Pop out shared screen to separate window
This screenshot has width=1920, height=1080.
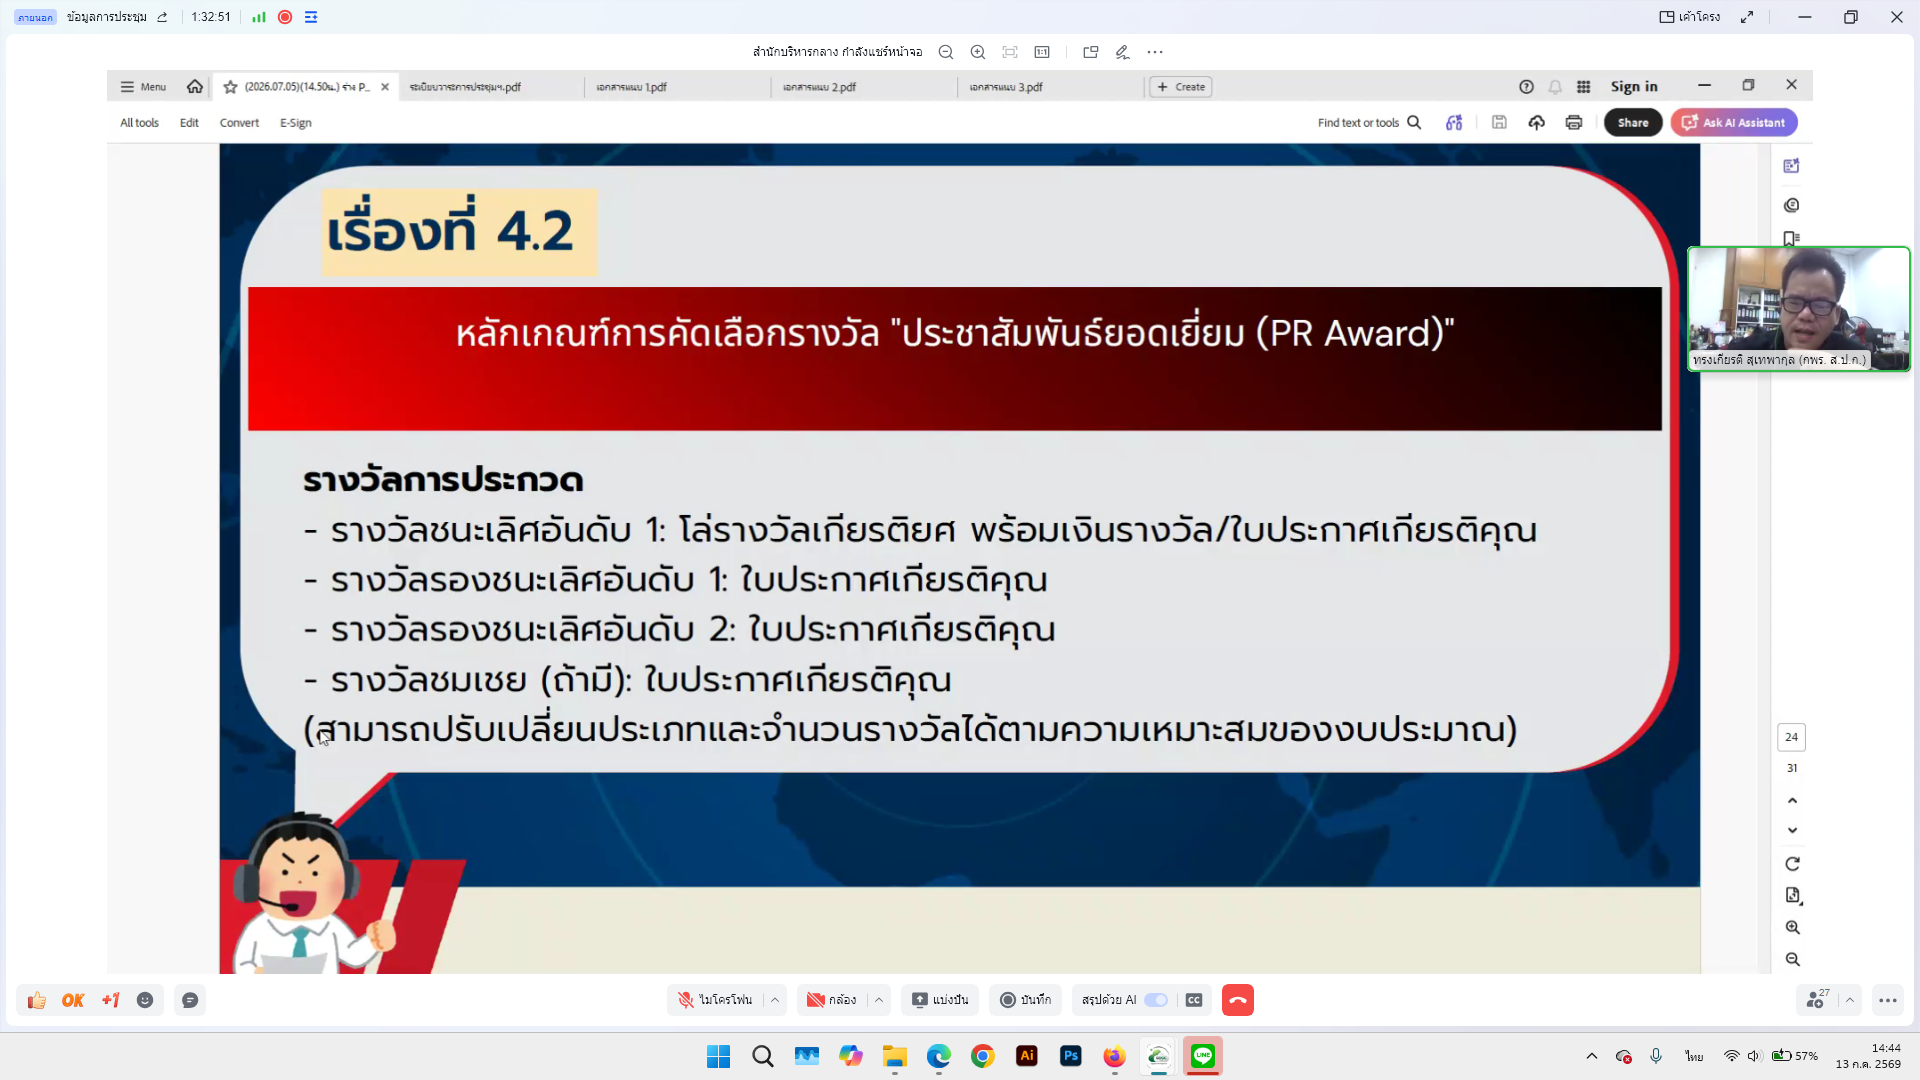pyautogui.click(x=1091, y=52)
